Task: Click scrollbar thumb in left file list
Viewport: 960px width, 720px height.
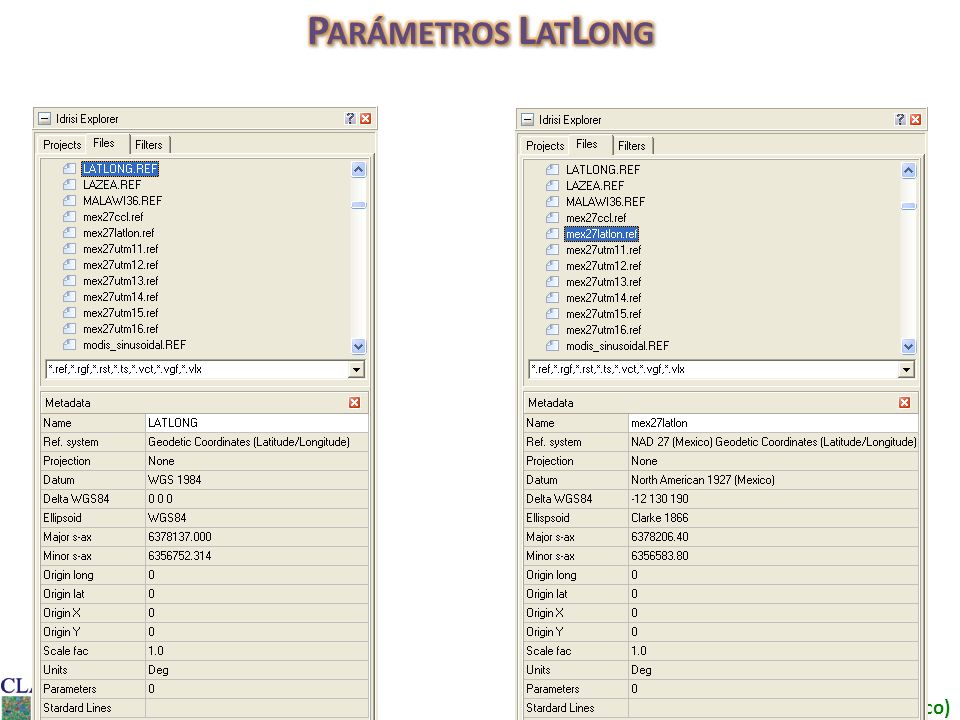Action: pos(359,206)
